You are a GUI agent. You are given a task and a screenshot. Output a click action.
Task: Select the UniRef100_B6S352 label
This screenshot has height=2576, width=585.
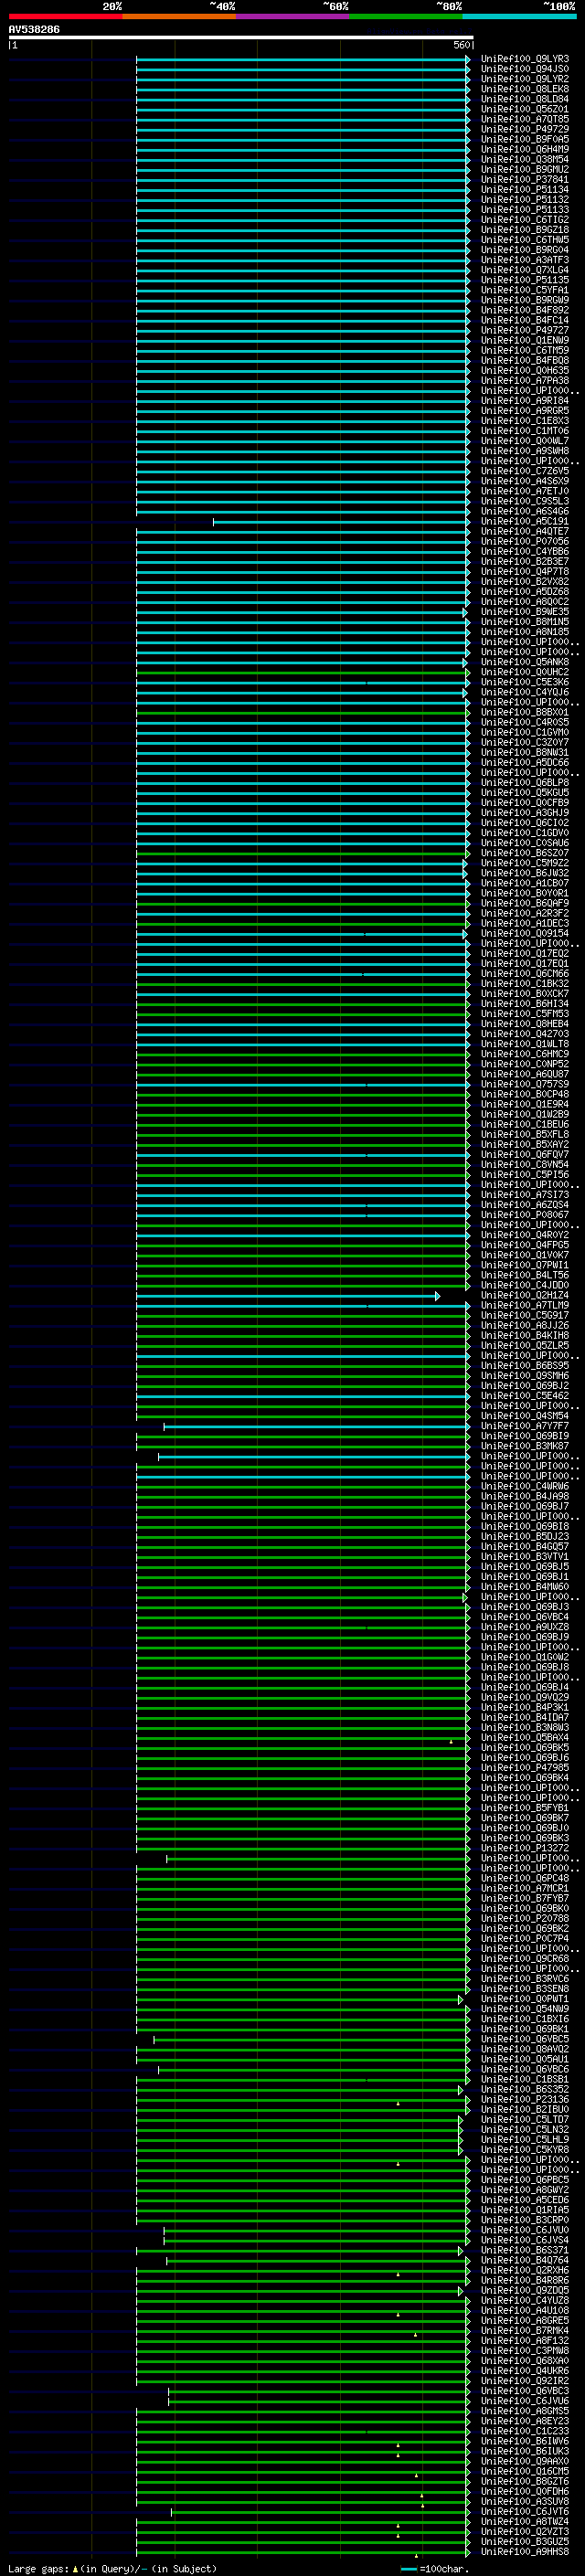[x=525, y=2089]
